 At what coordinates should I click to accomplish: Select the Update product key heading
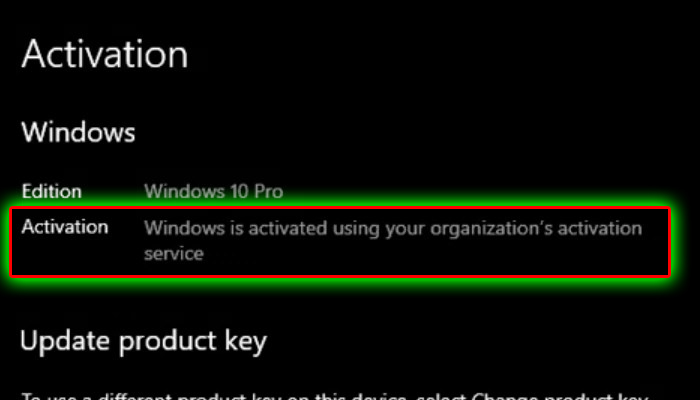(x=143, y=342)
